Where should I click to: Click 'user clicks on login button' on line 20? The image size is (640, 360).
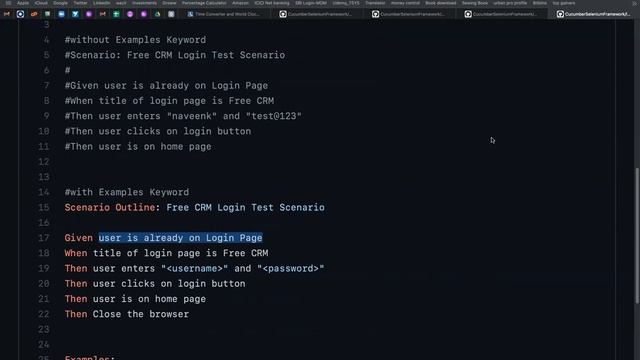point(169,284)
